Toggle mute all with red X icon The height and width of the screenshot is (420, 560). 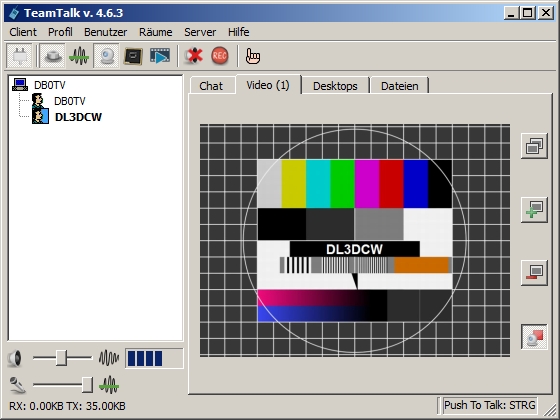click(194, 56)
